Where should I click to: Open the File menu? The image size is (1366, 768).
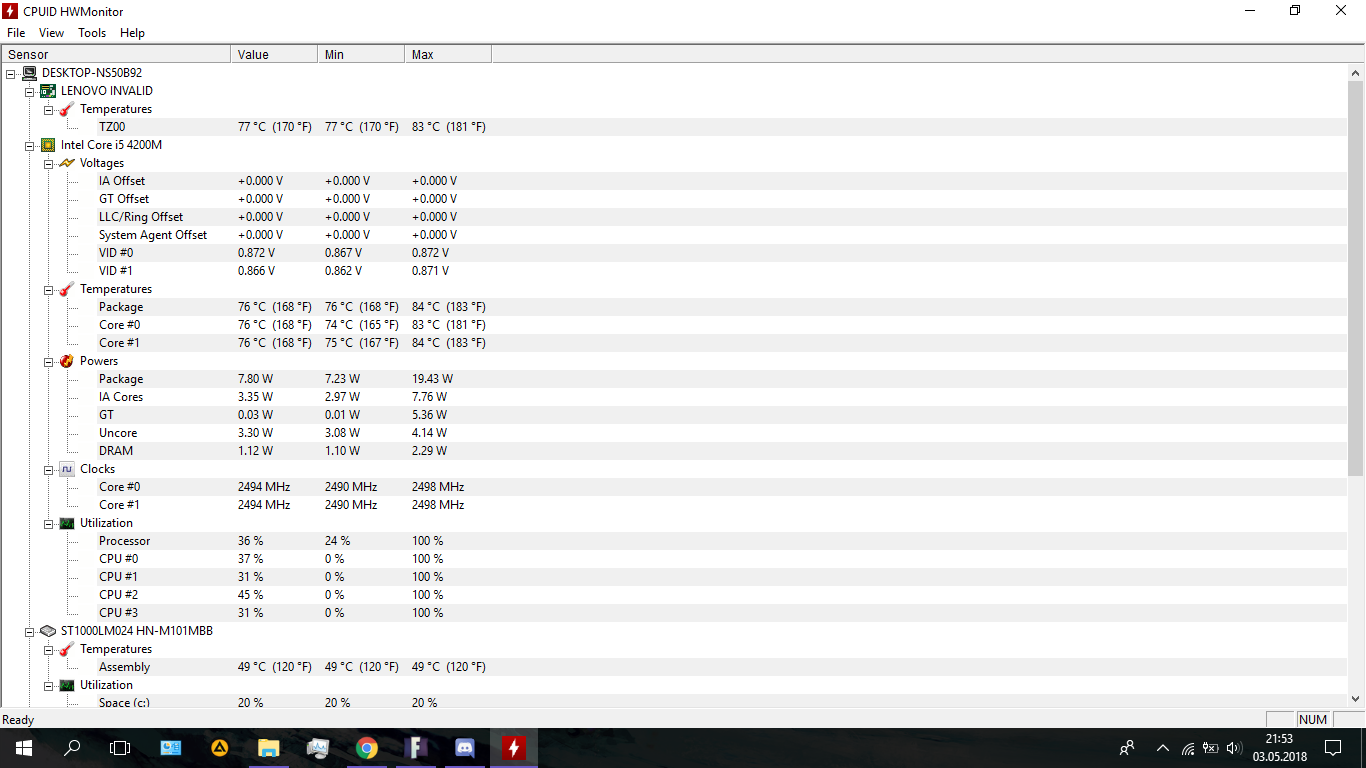coord(16,33)
